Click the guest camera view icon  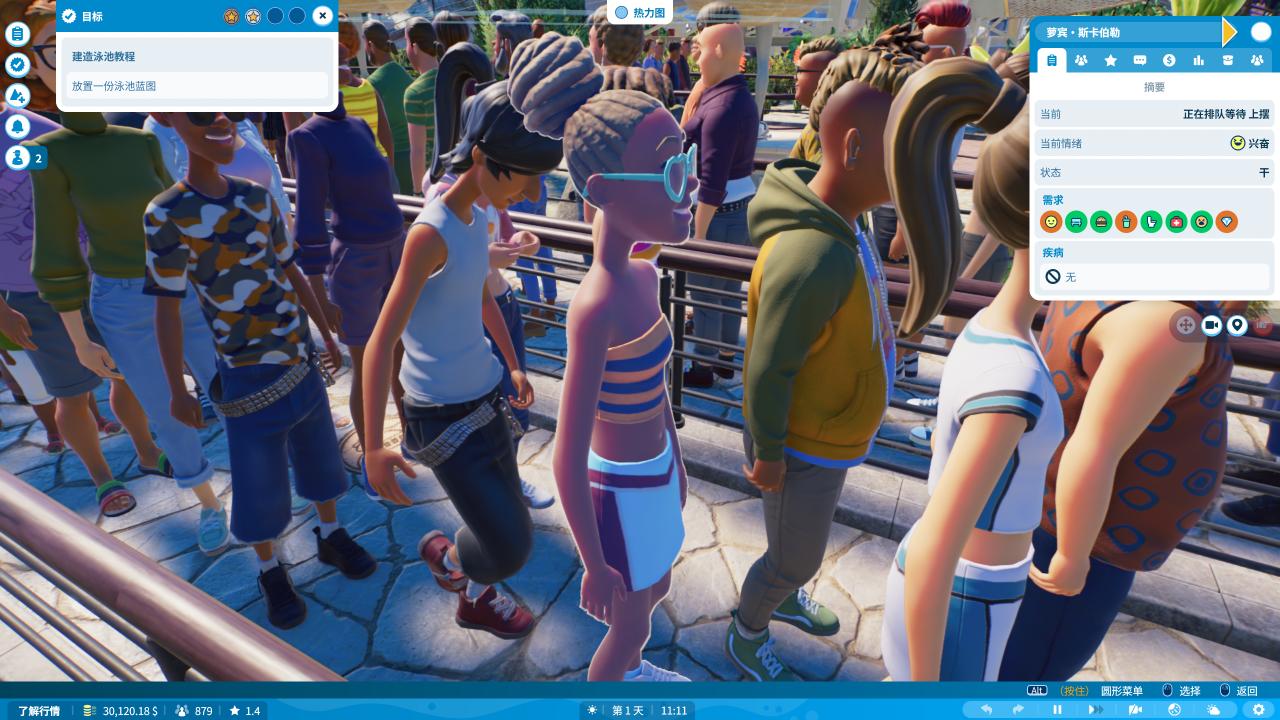(x=1211, y=325)
